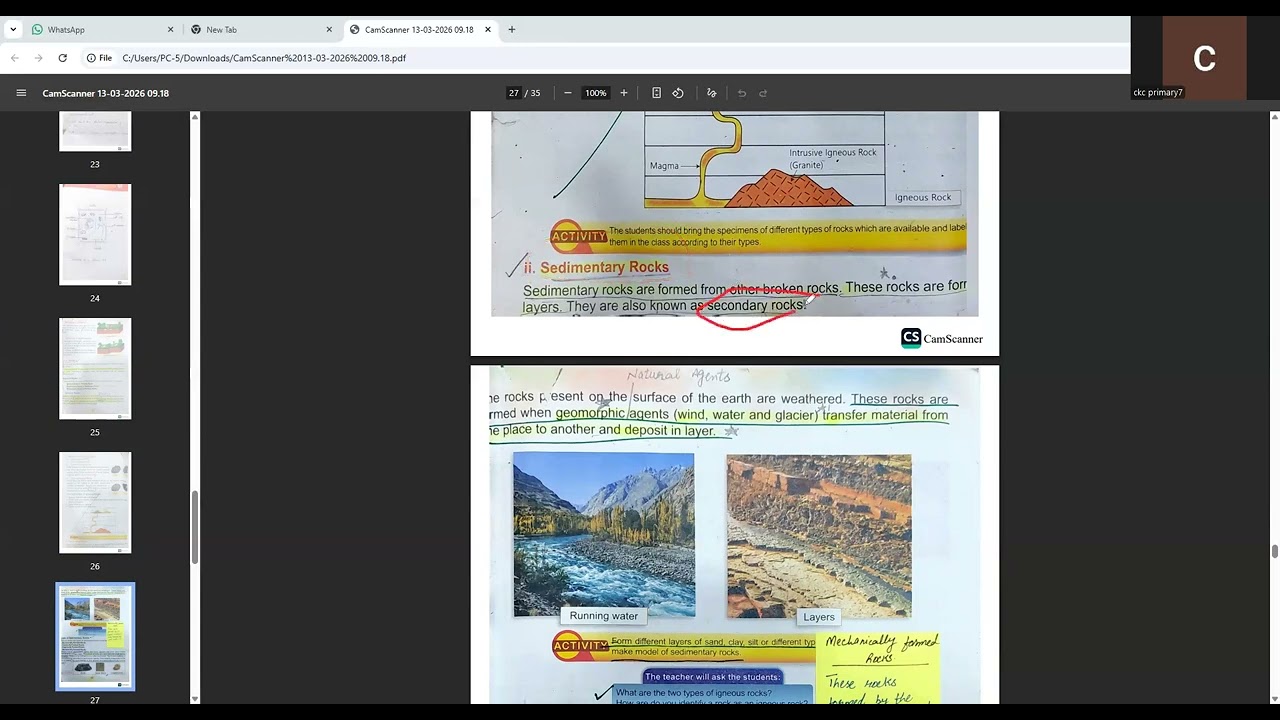Click the 'Magma' diagram label
The image size is (1280, 720).
coord(664,166)
